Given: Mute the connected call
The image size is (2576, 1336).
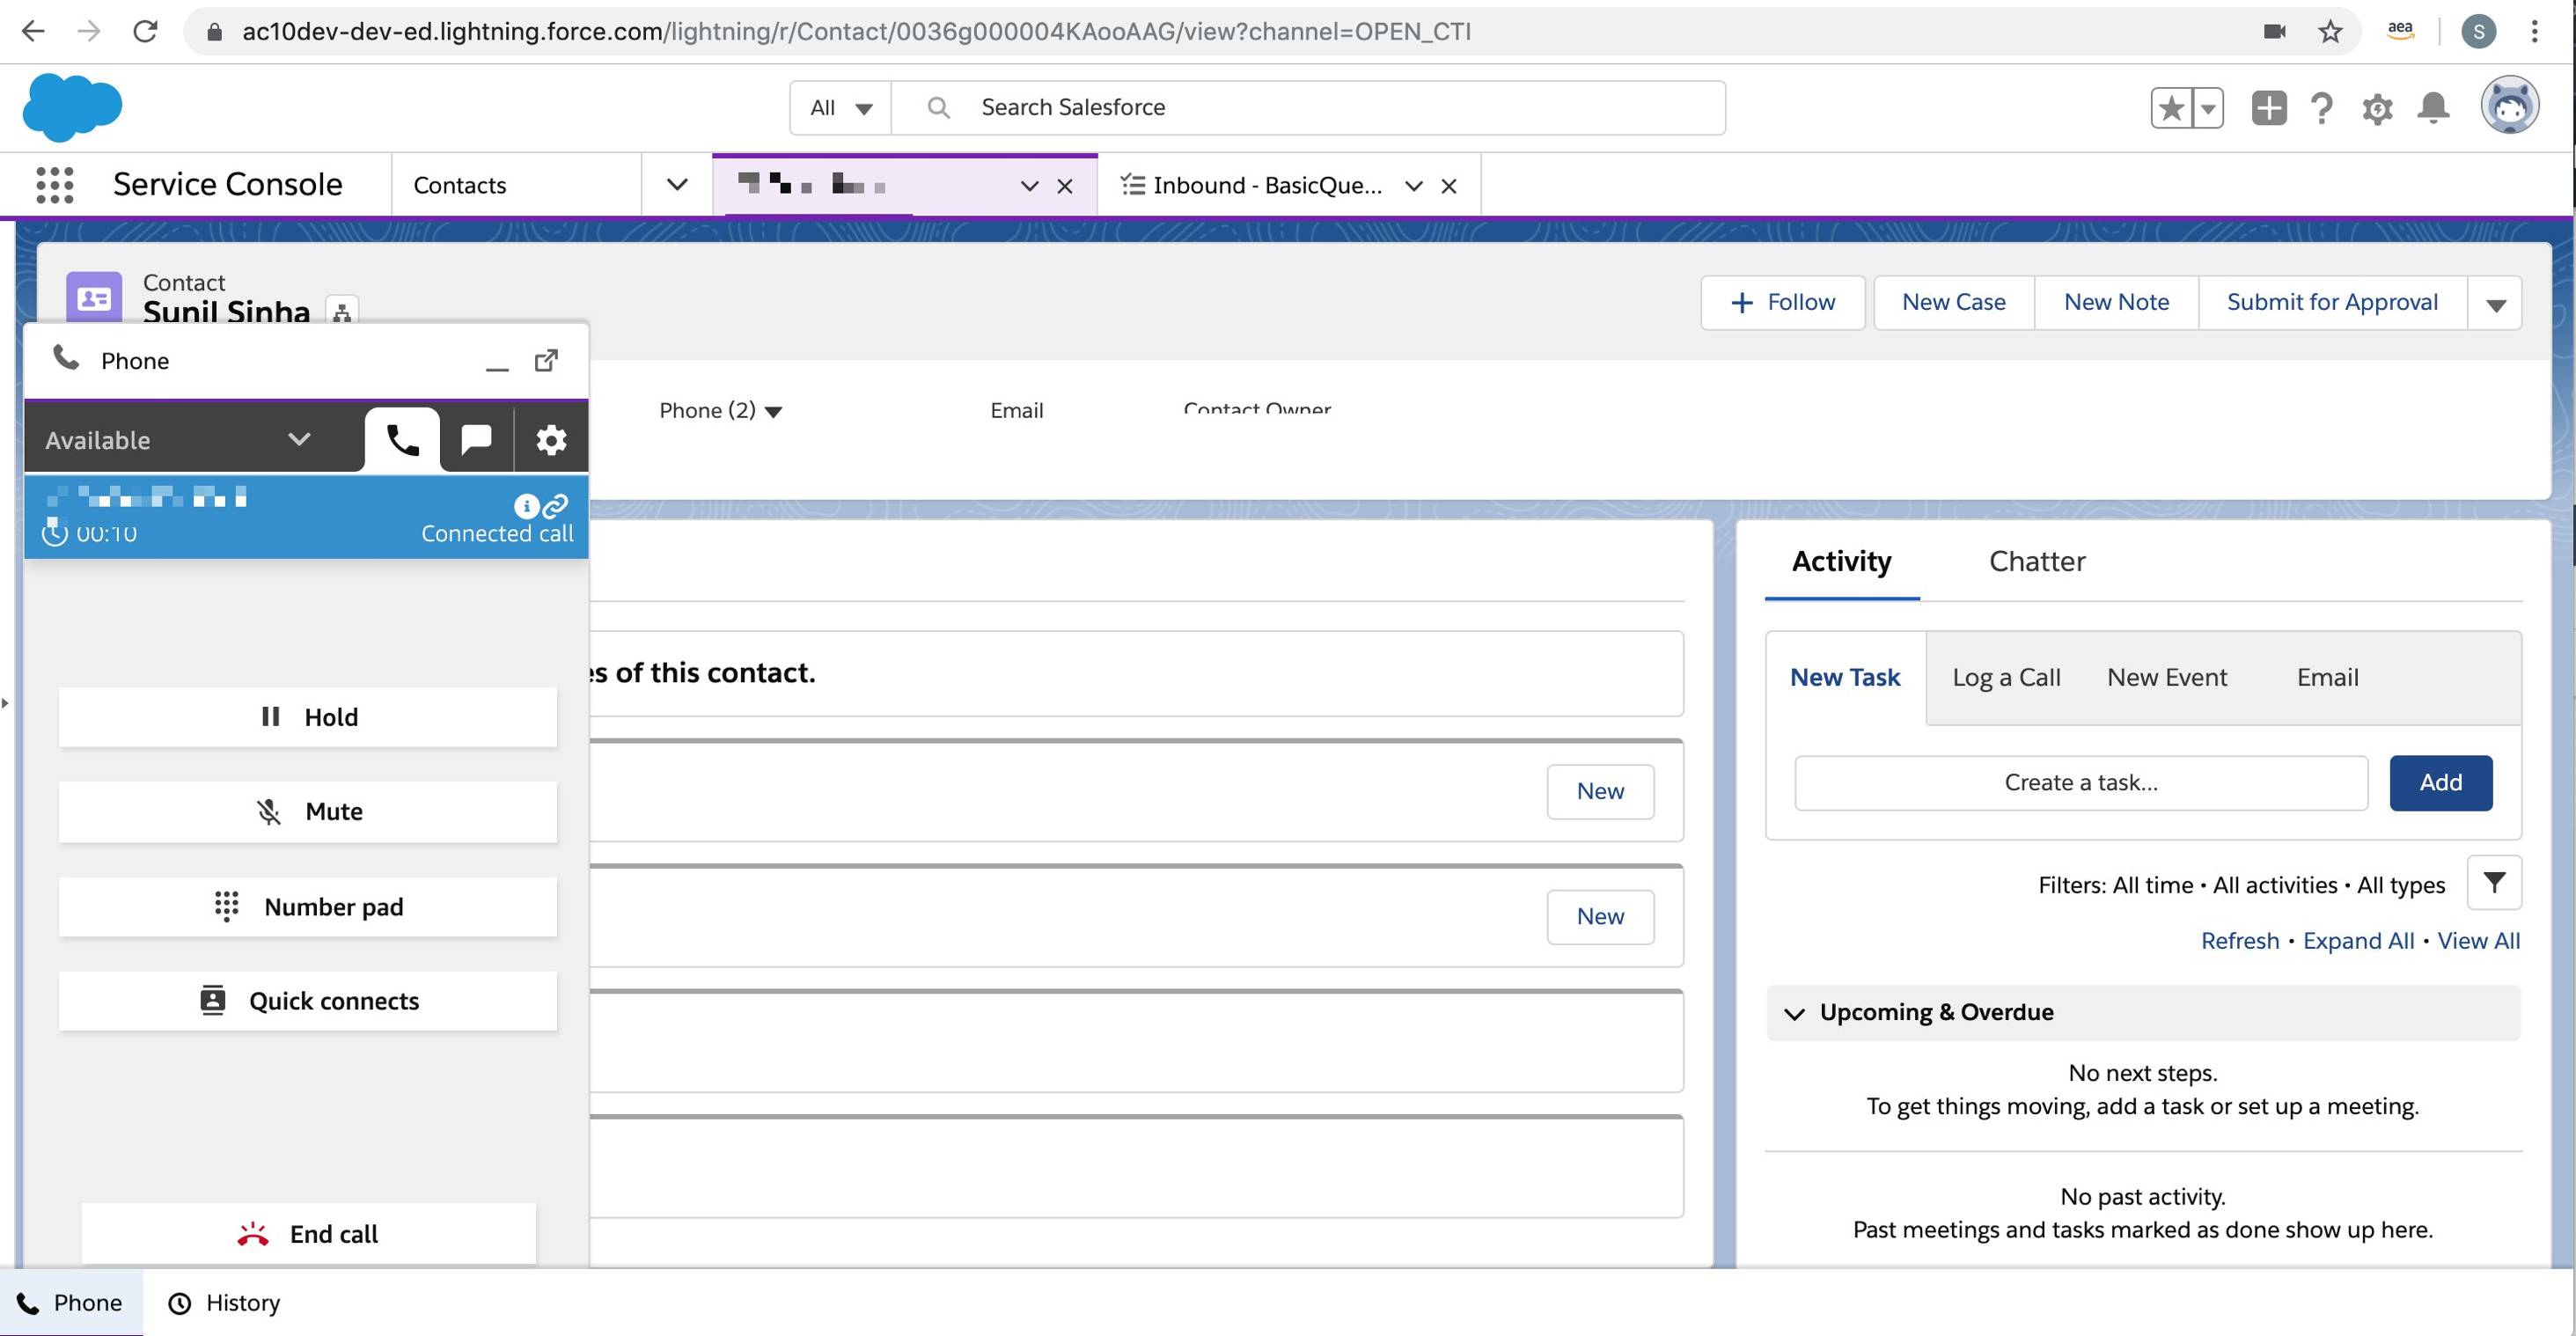Looking at the screenshot, I should 308,811.
